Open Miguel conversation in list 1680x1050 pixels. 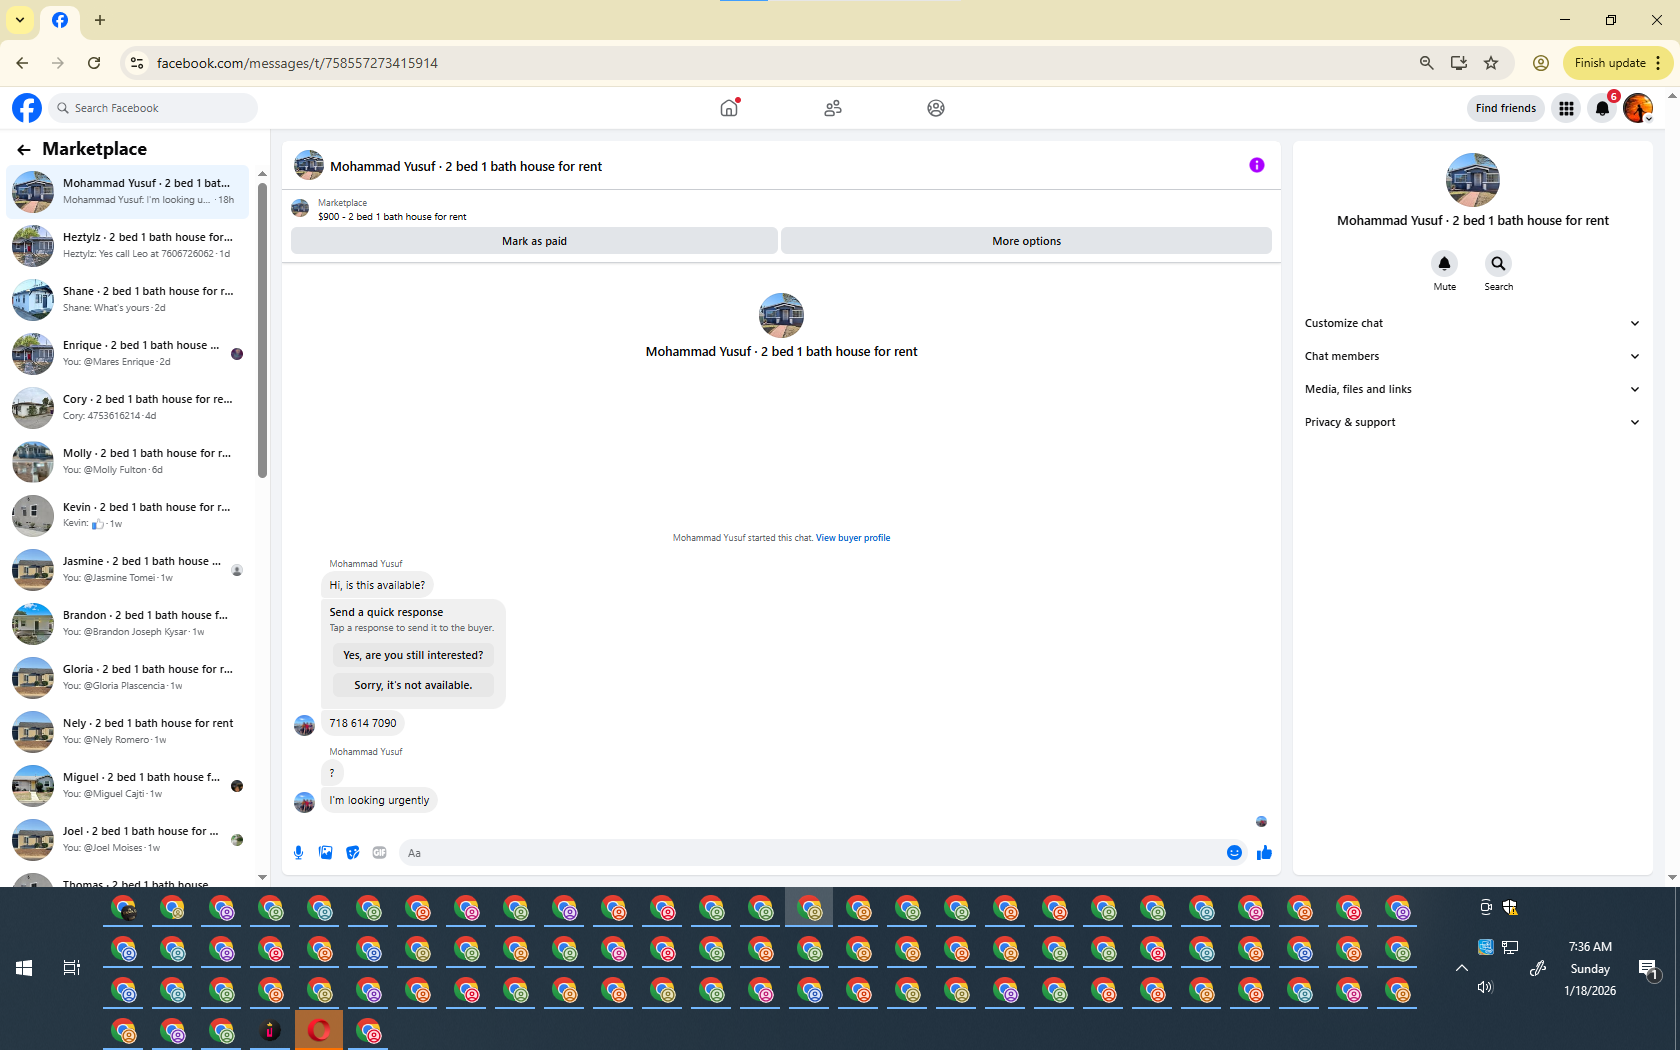coord(129,785)
